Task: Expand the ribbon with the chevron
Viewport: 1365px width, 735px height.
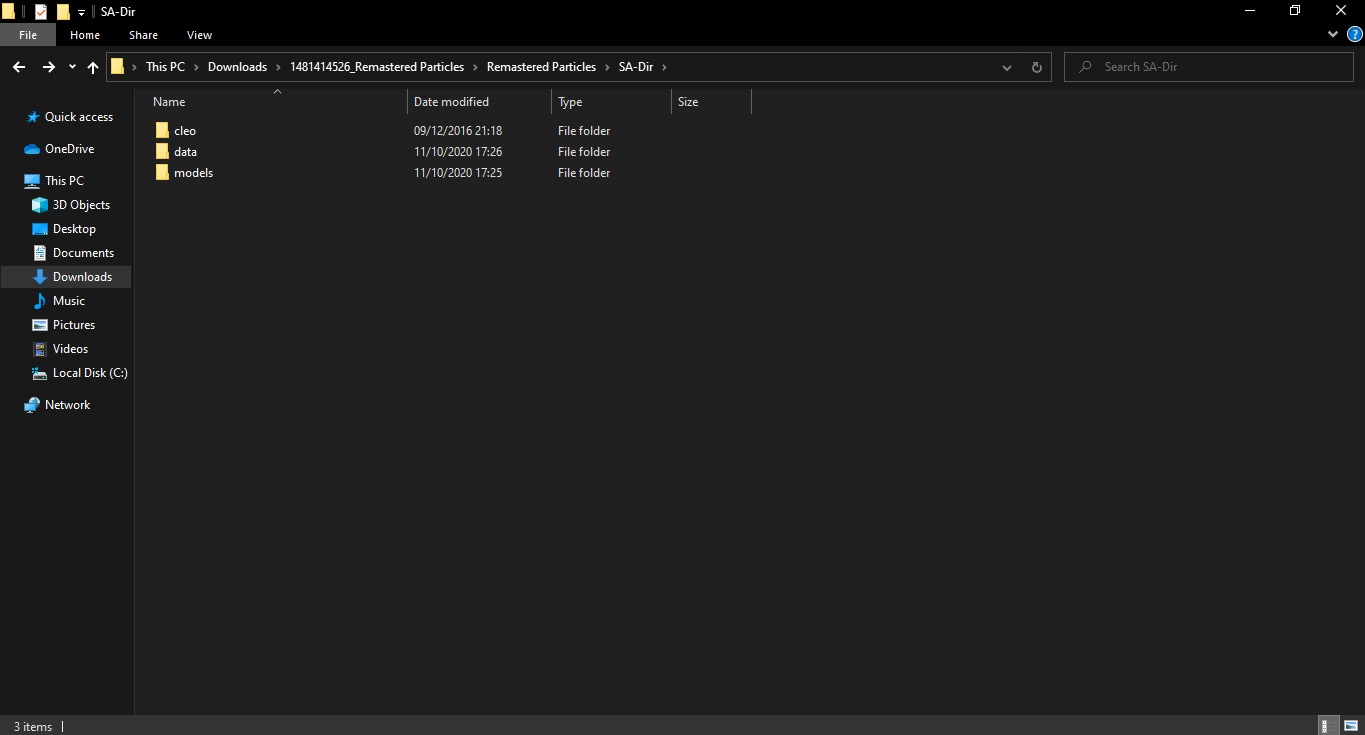Action: click(1333, 34)
